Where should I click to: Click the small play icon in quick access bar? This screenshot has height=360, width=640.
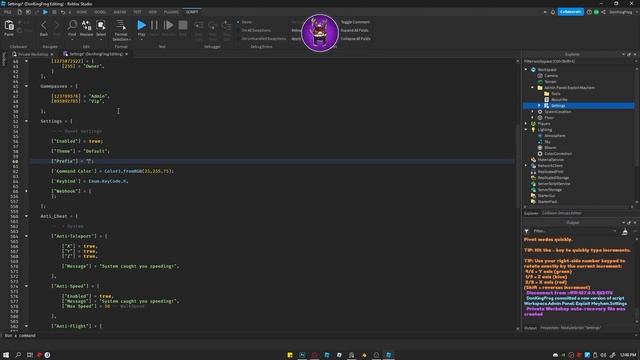pyautogui.click(x=45, y=12)
